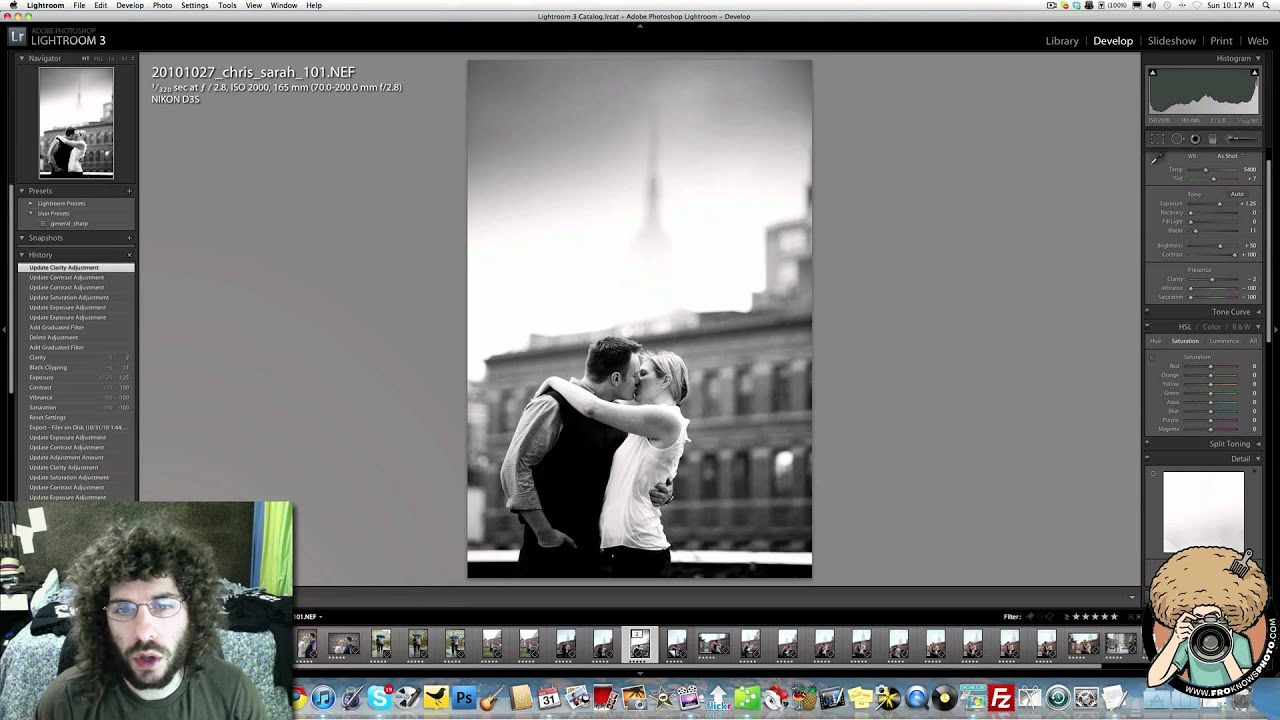Open QuickTime Player from the Dock
1280x720 pixels.
(916, 697)
